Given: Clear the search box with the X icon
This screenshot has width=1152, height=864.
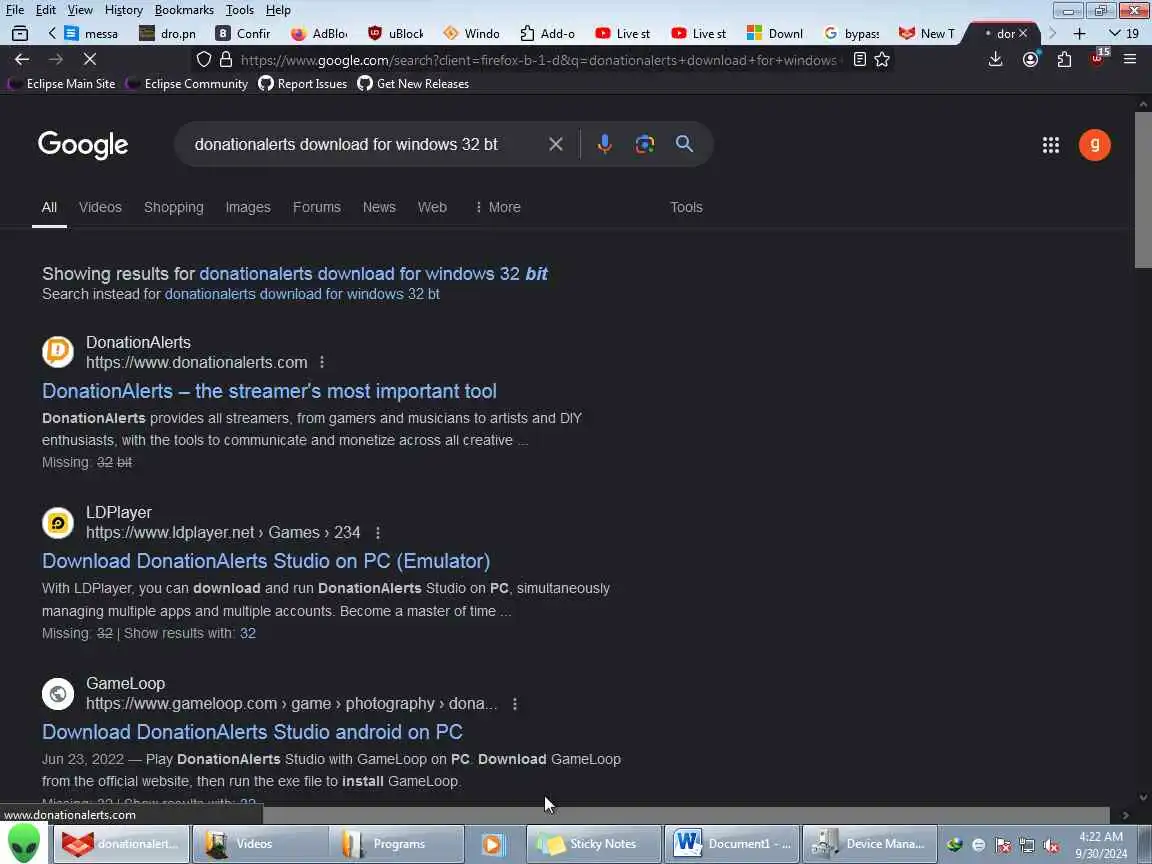Looking at the screenshot, I should point(555,144).
